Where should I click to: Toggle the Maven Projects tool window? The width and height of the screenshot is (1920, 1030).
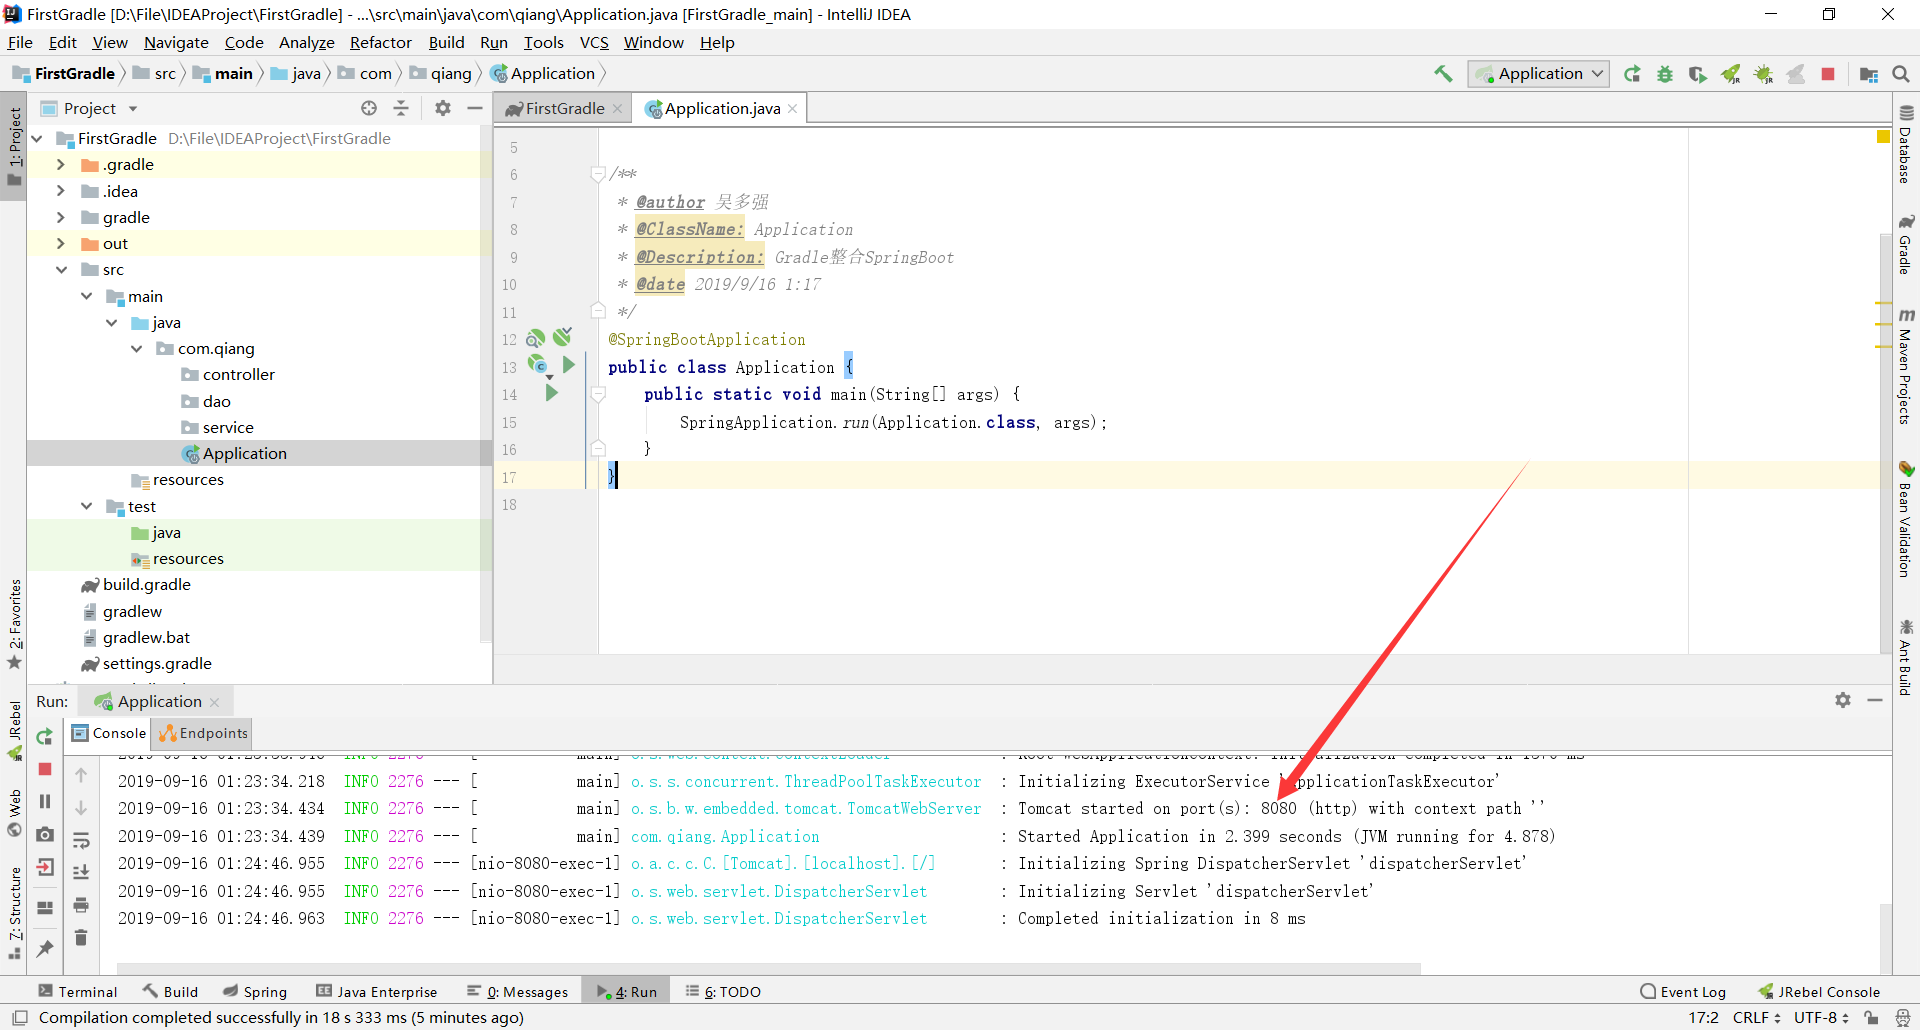pyautogui.click(x=1906, y=366)
